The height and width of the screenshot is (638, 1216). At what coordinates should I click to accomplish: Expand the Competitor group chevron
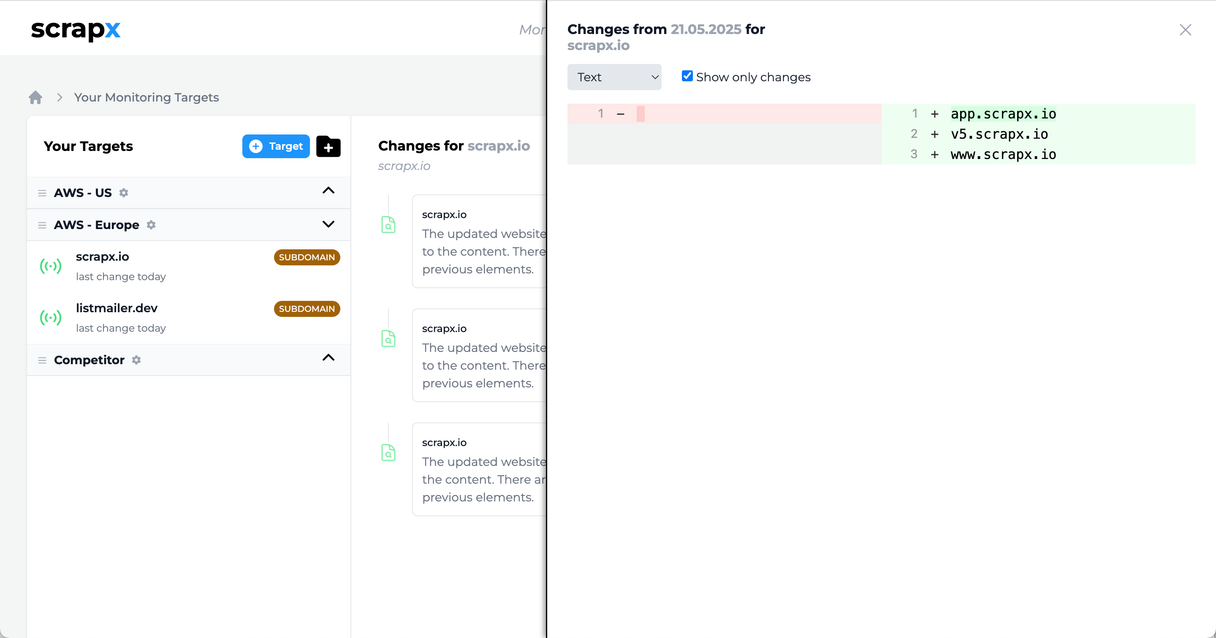(328, 358)
